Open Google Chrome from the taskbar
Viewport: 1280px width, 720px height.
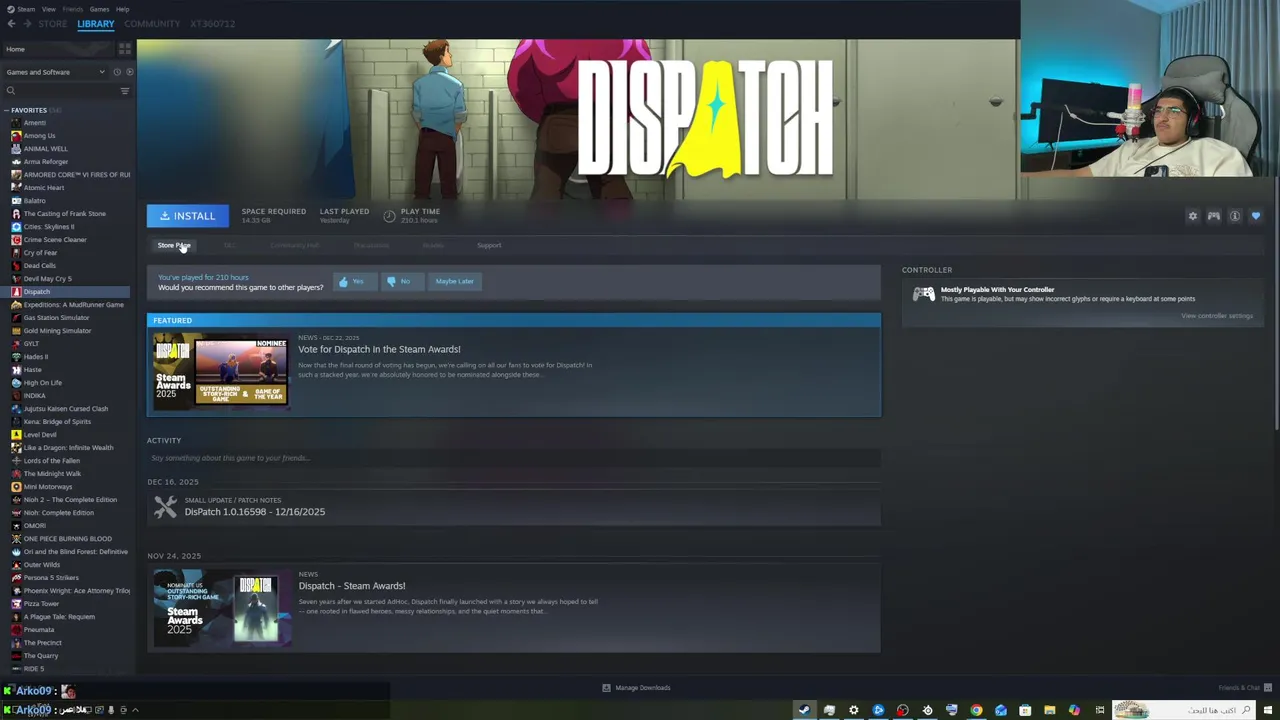(976, 710)
